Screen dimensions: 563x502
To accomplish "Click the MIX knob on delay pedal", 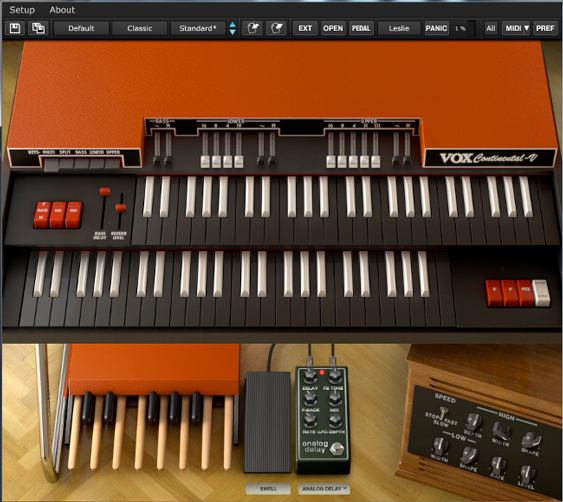I will (335, 399).
